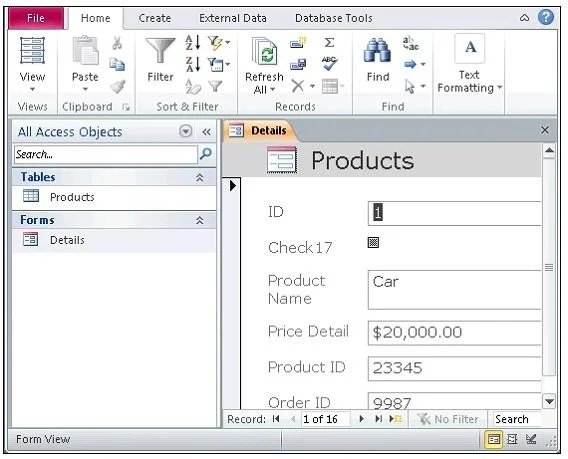Create new blank record navigation button
568x459 pixels.
tap(395, 419)
